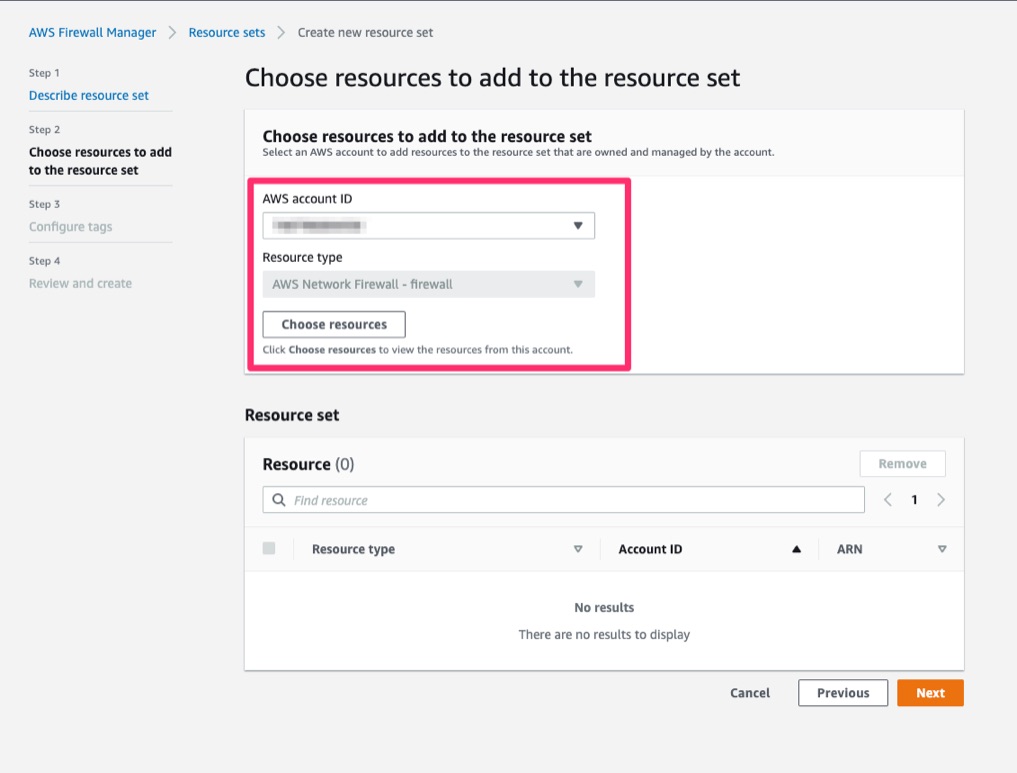Click the orange Next button
Viewport: 1017px width, 773px height.
930,693
